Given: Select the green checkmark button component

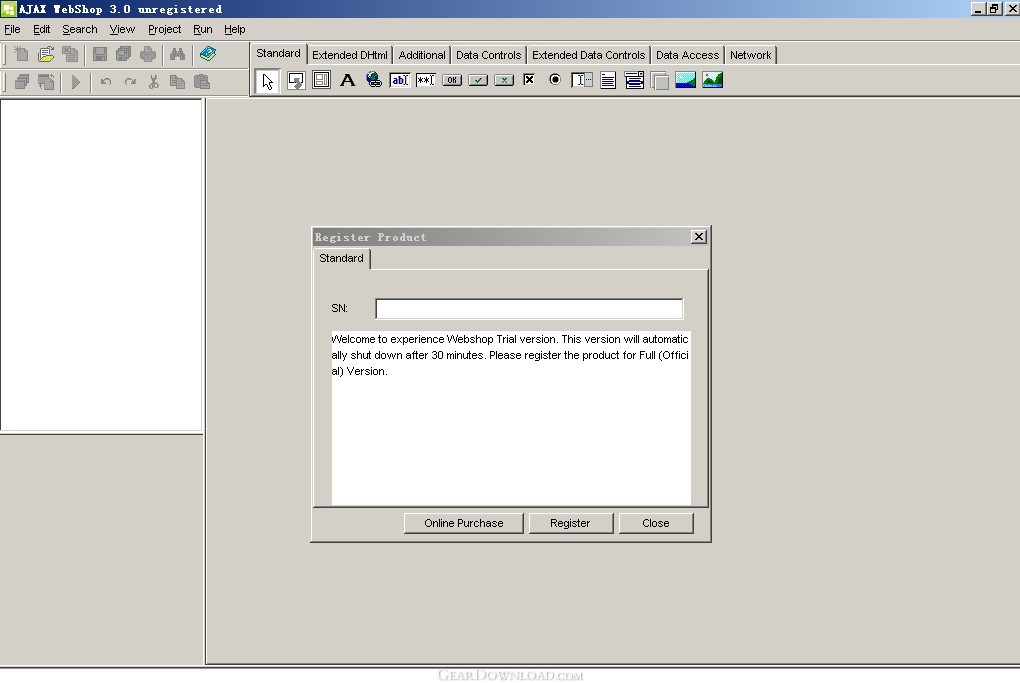Looking at the screenshot, I should pyautogui.click(x=478, y=80).
